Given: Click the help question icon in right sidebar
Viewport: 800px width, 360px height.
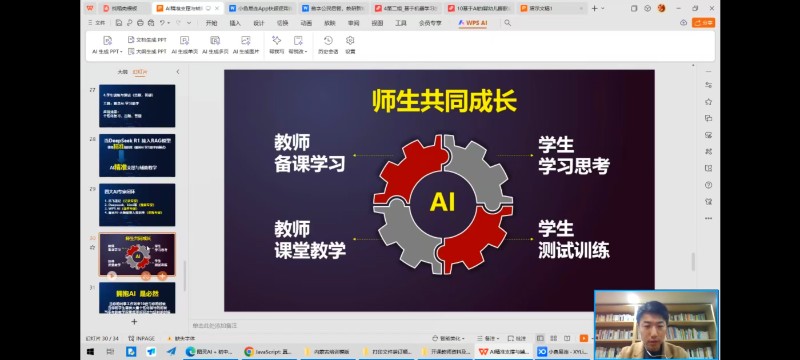Looking at the screenshot, I should [708, 185].
